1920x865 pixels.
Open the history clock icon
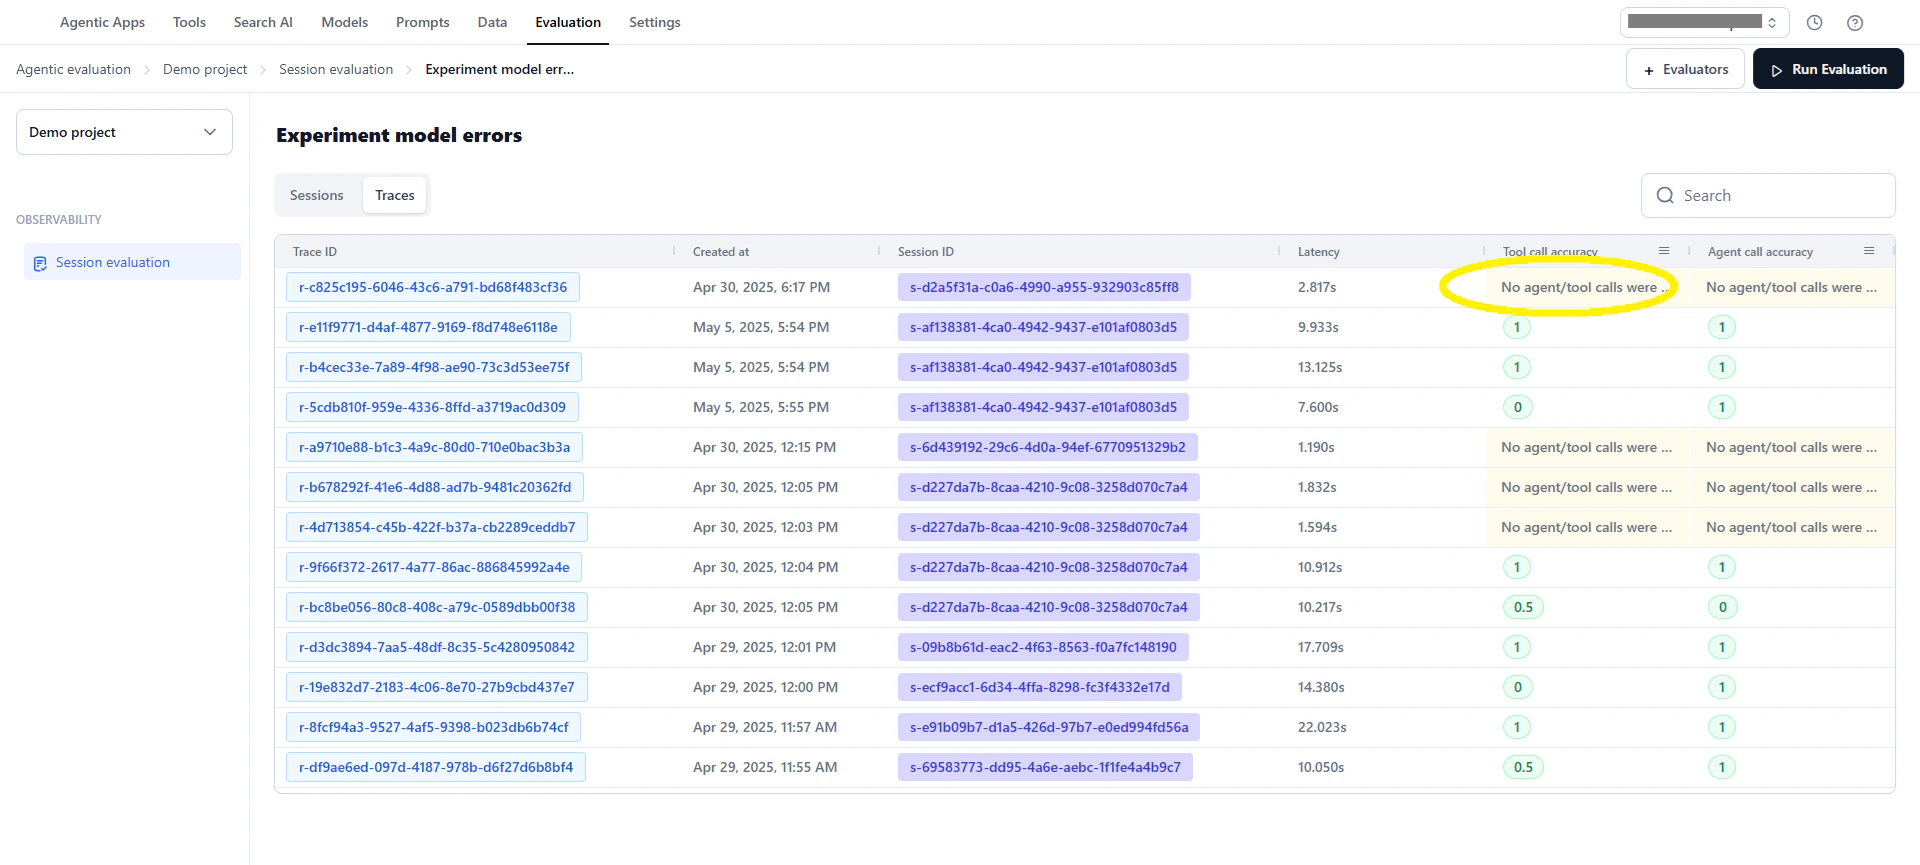[1814, 23]
